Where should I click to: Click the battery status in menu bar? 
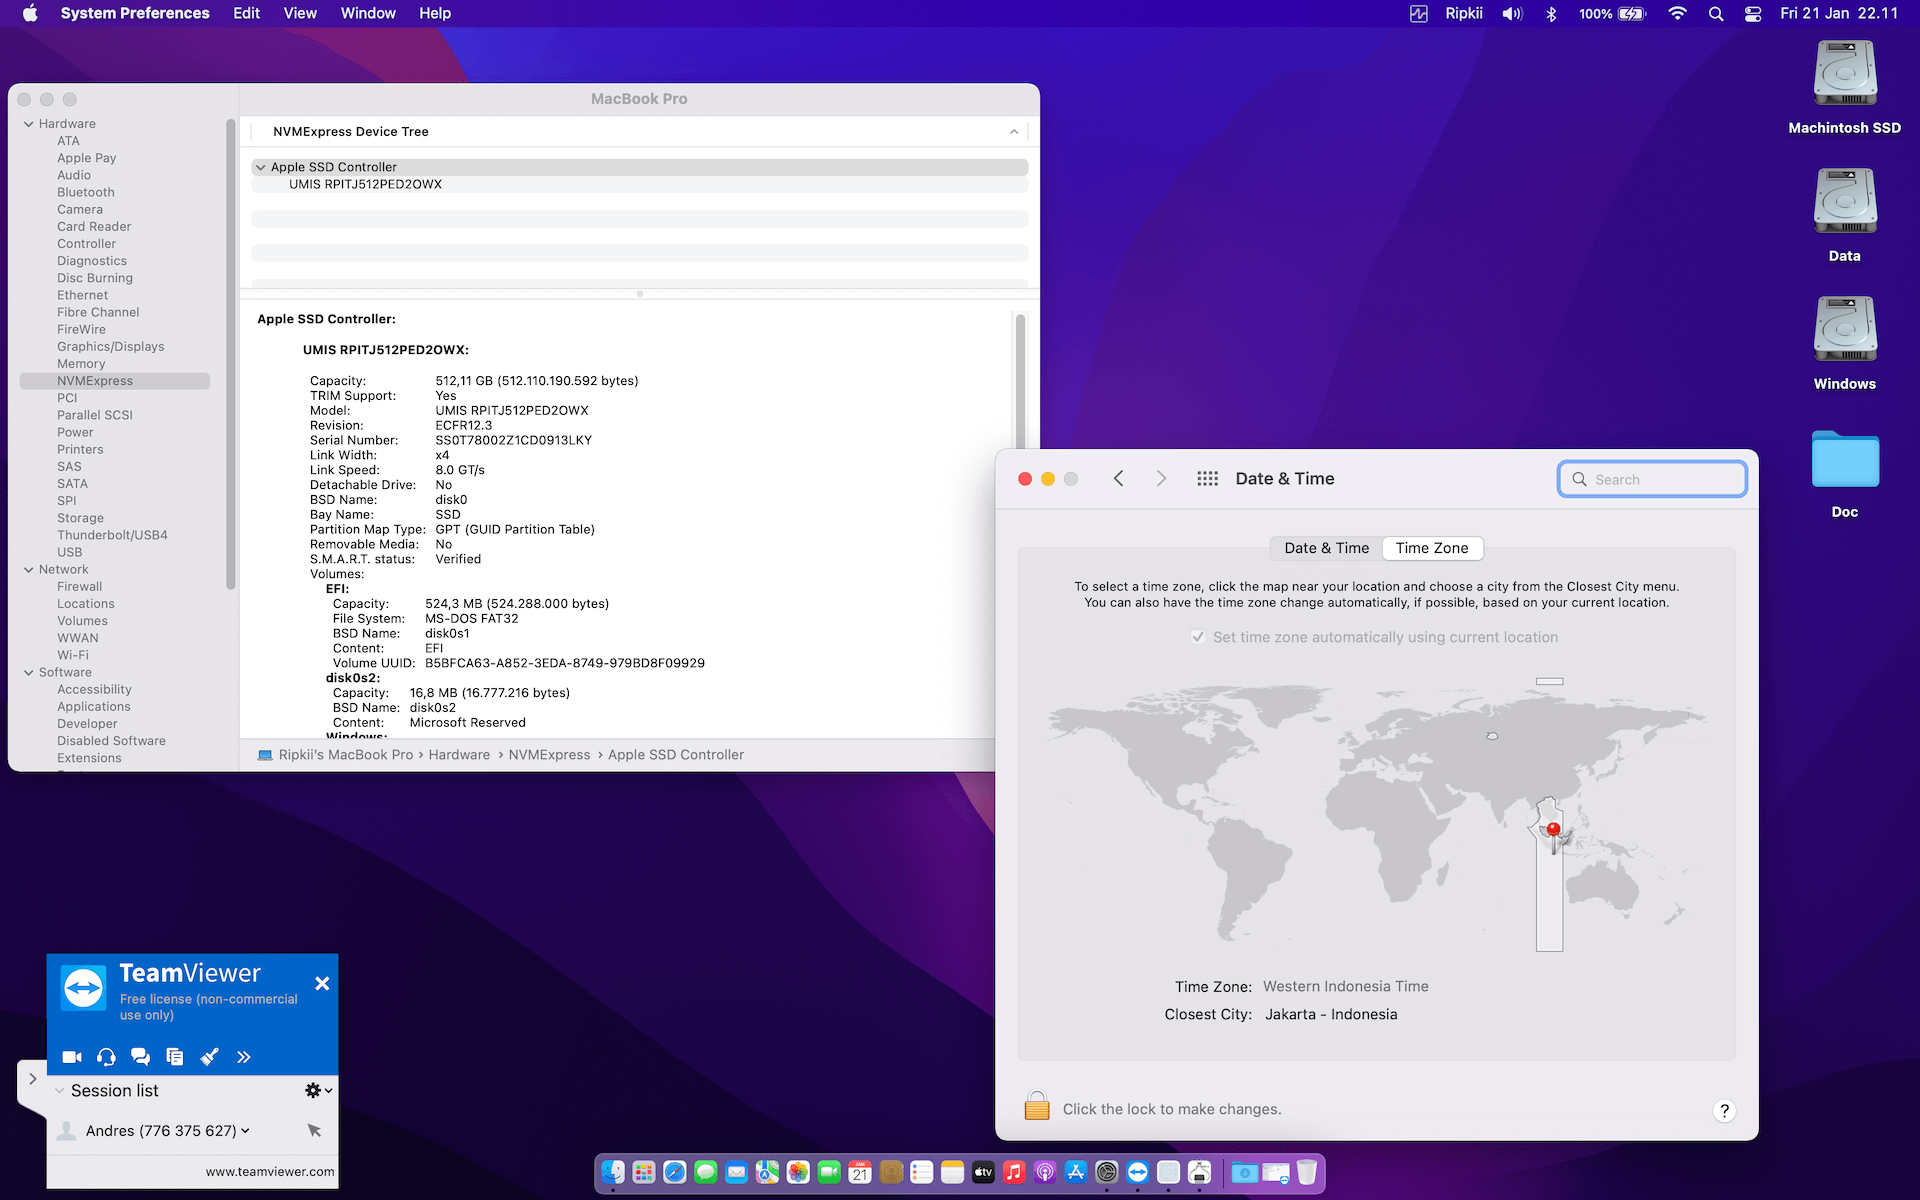coord(1612,14)
